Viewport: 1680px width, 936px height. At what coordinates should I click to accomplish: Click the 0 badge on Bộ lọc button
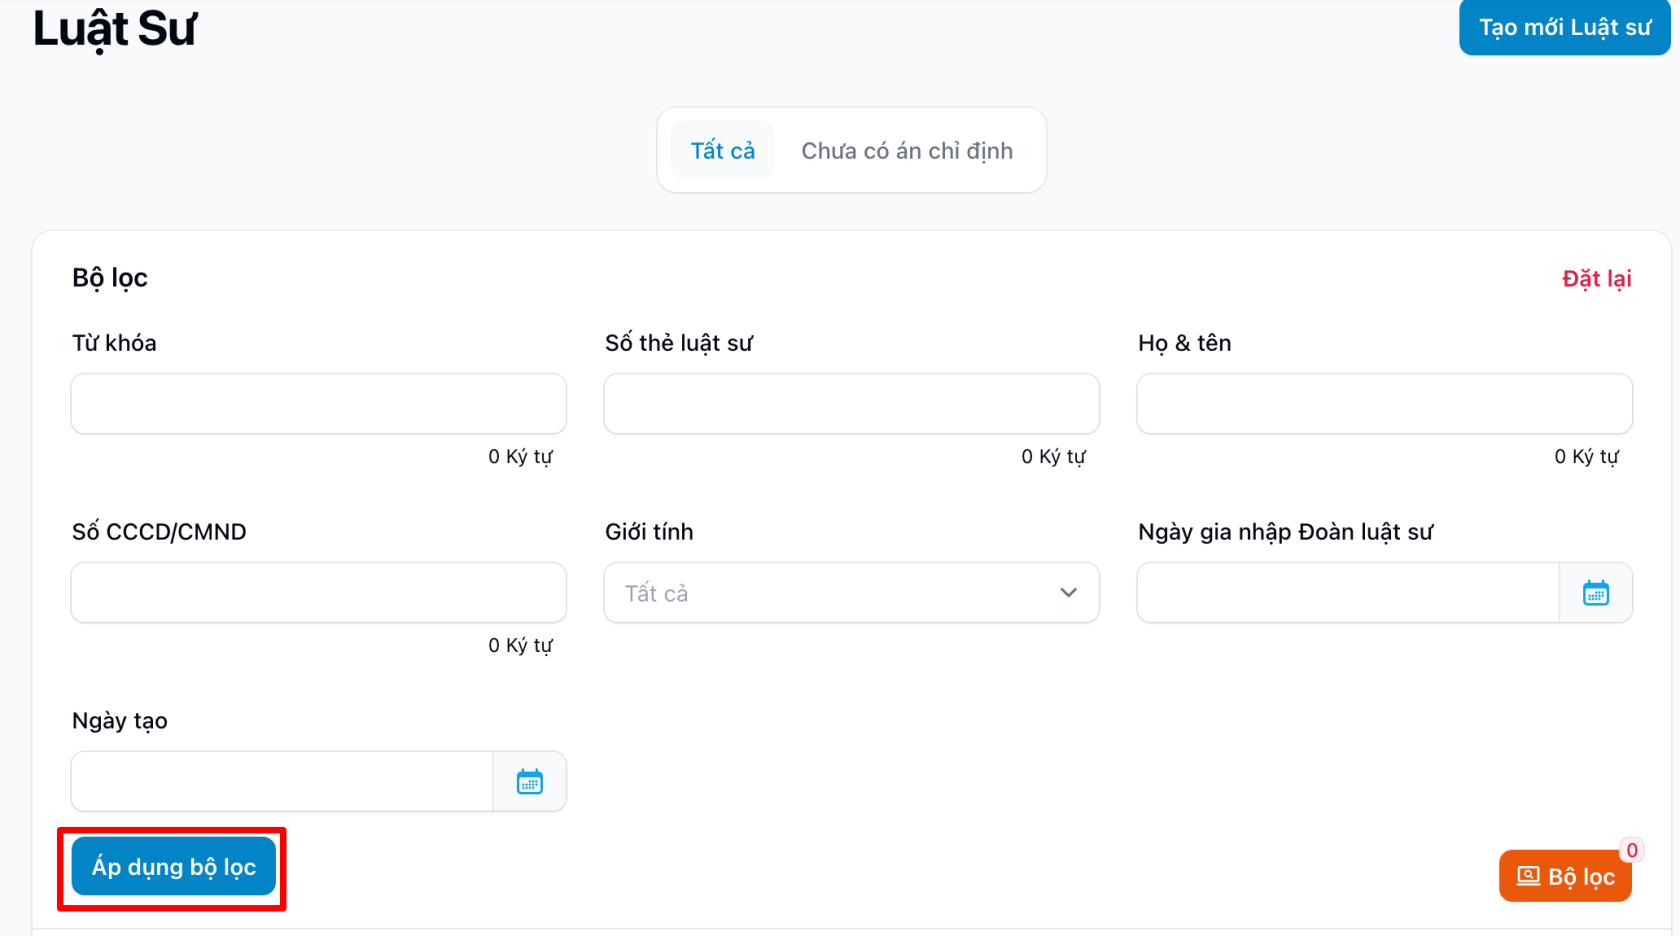click(1631, 850)
